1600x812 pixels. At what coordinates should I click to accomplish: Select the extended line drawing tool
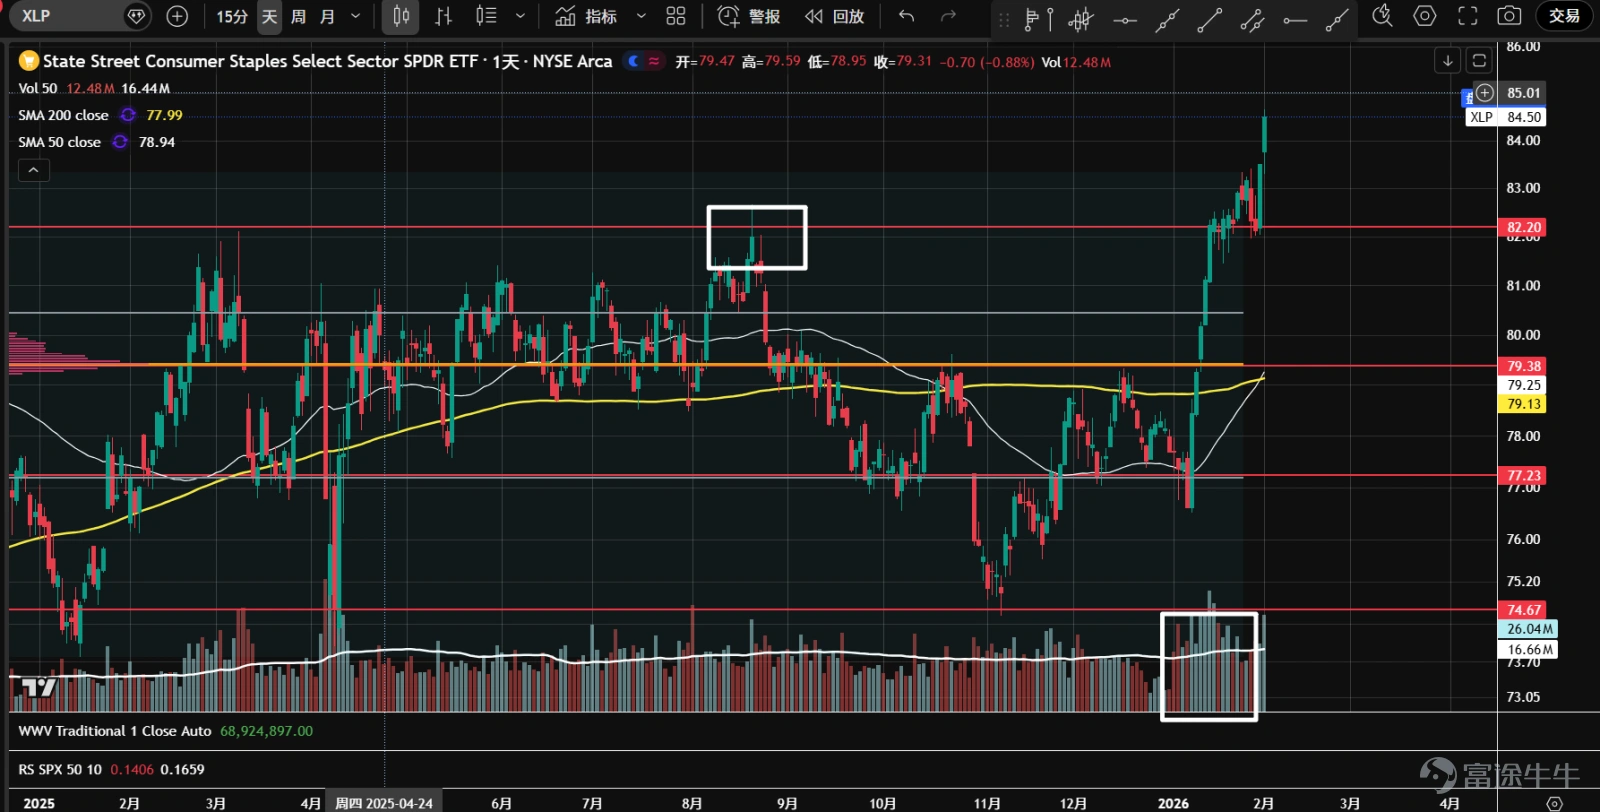pos(1167,18)
